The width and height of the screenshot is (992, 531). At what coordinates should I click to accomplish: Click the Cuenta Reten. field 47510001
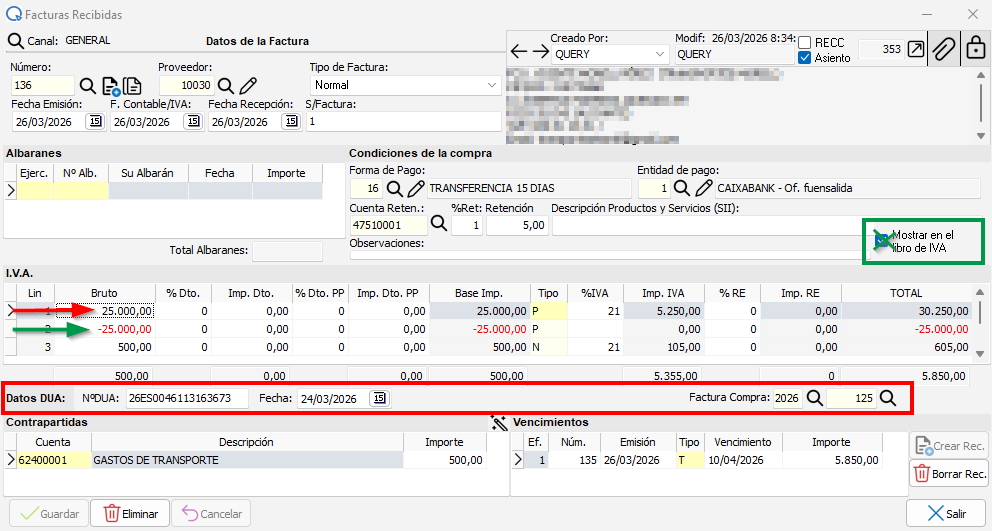pyautogui.click(x=388, y=225)
